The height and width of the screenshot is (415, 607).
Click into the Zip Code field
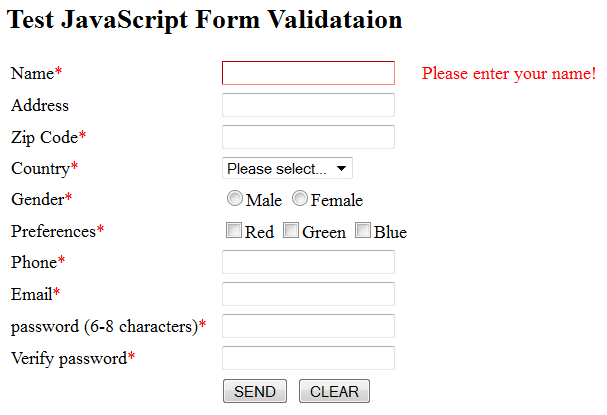click(308, 137)
